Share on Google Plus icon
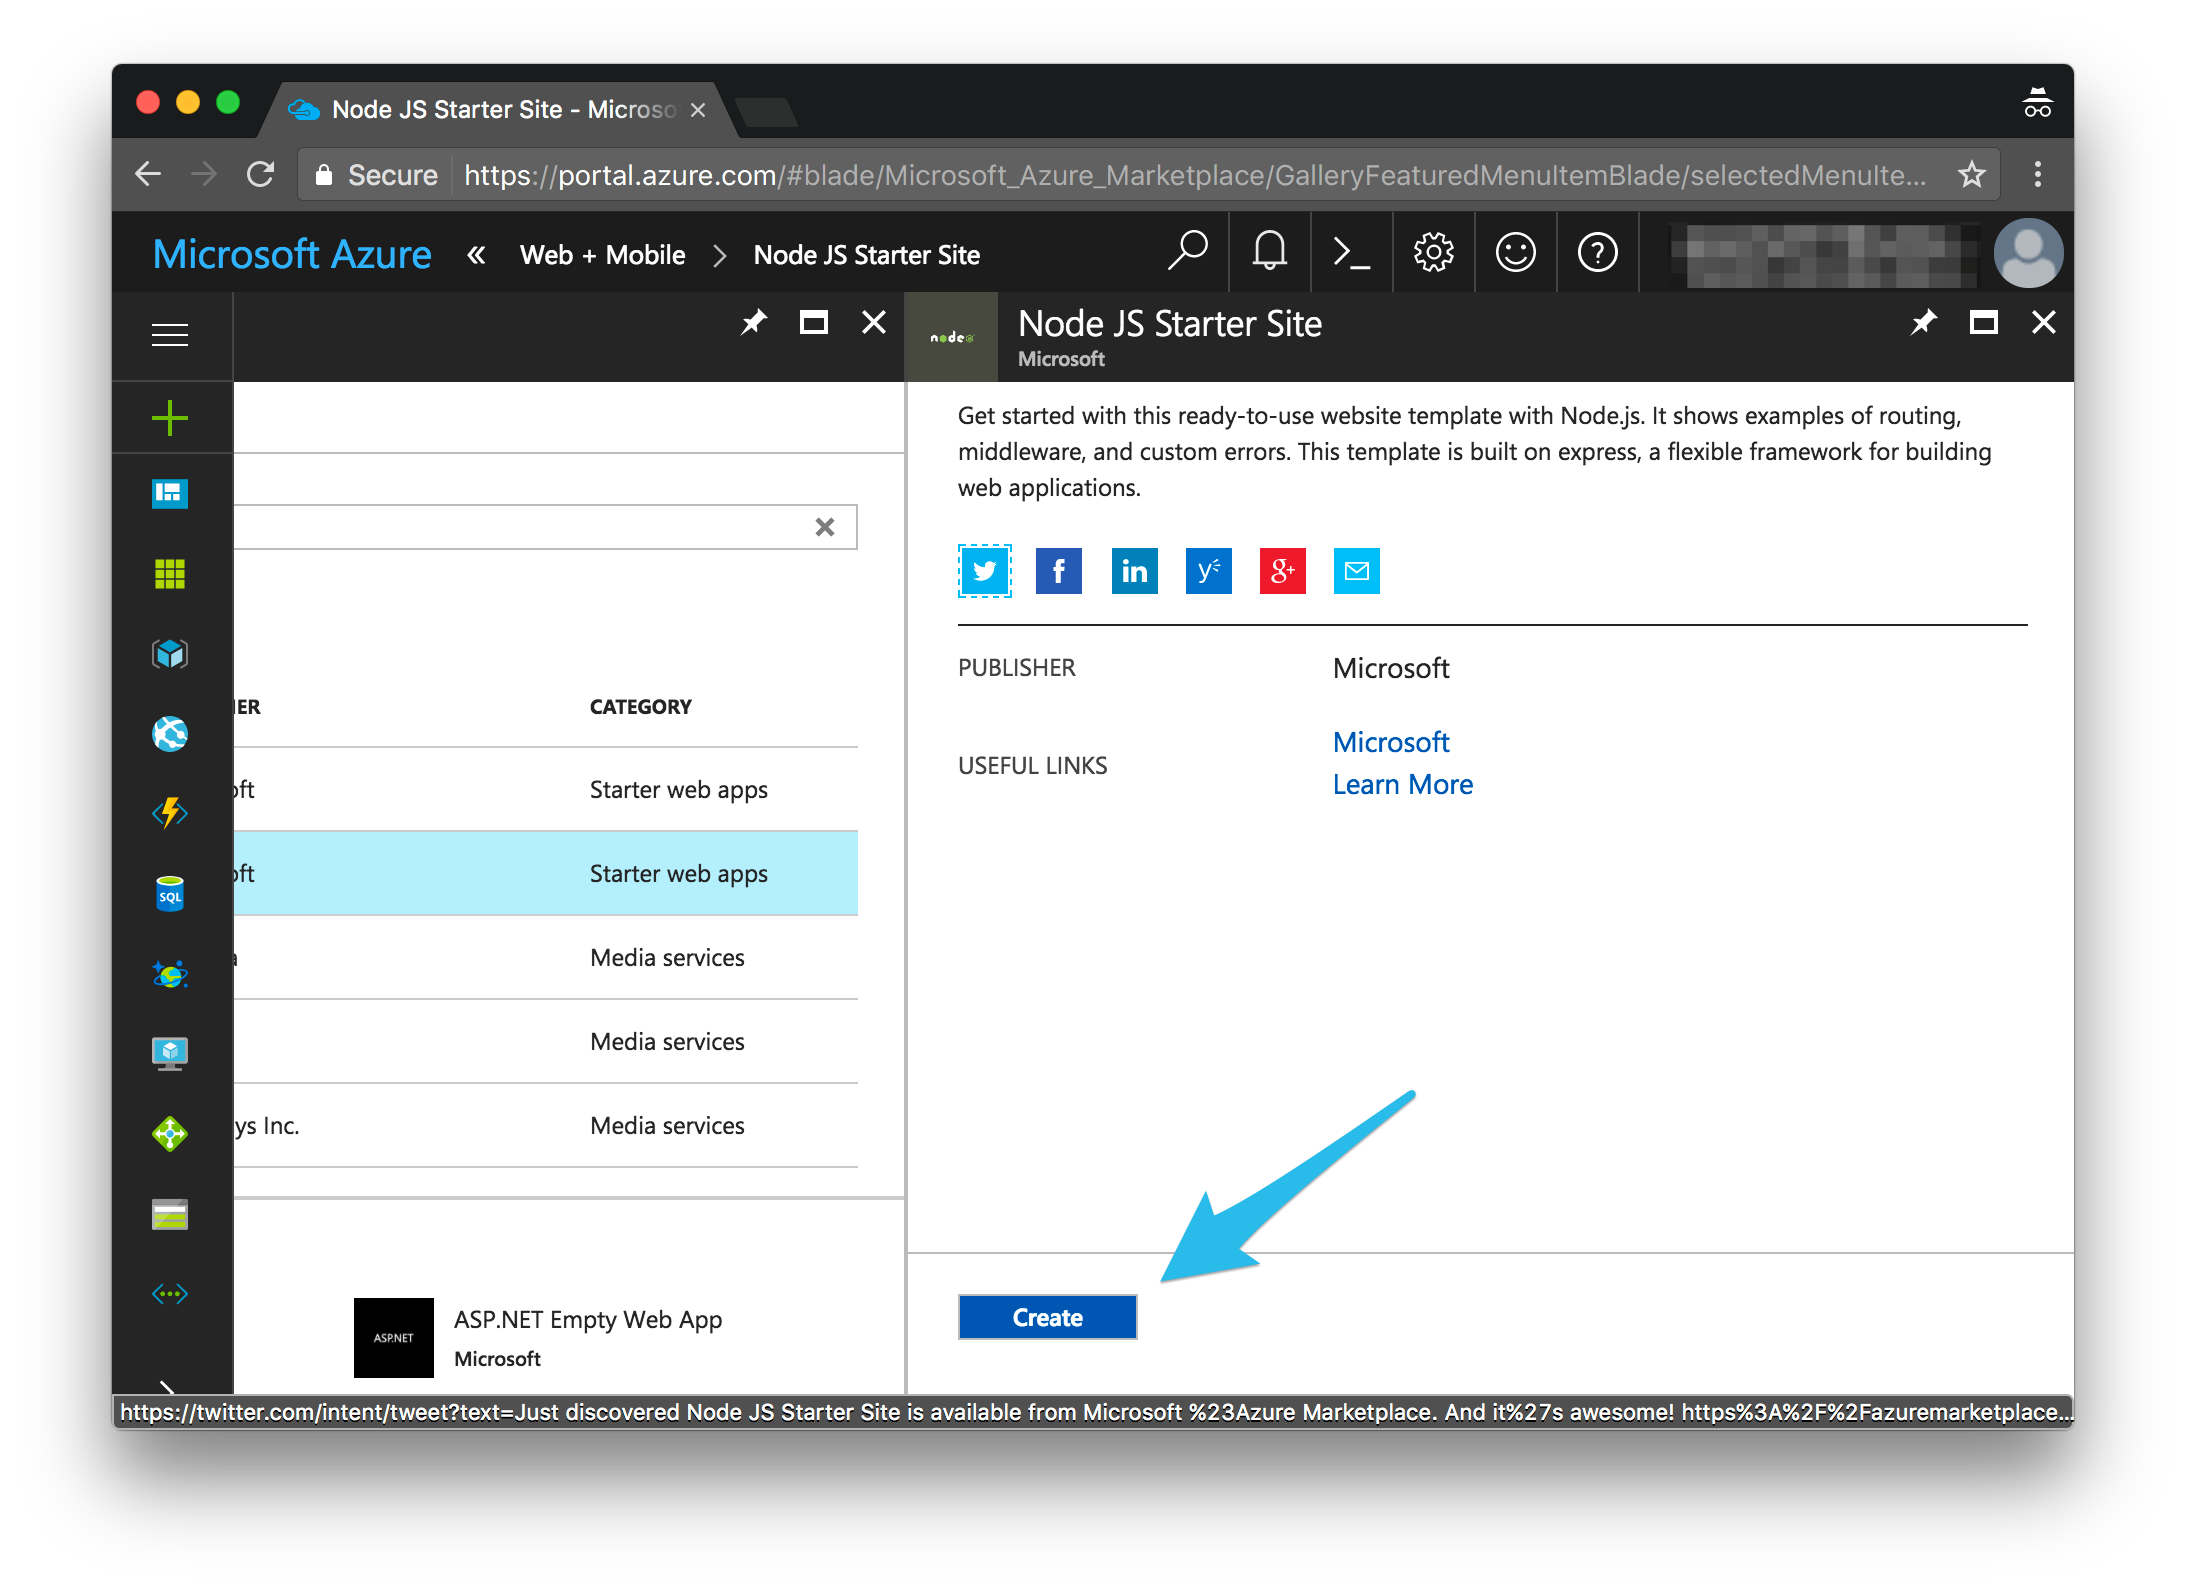The height and width of the screenshot is (1590, 2186). 1283,571
